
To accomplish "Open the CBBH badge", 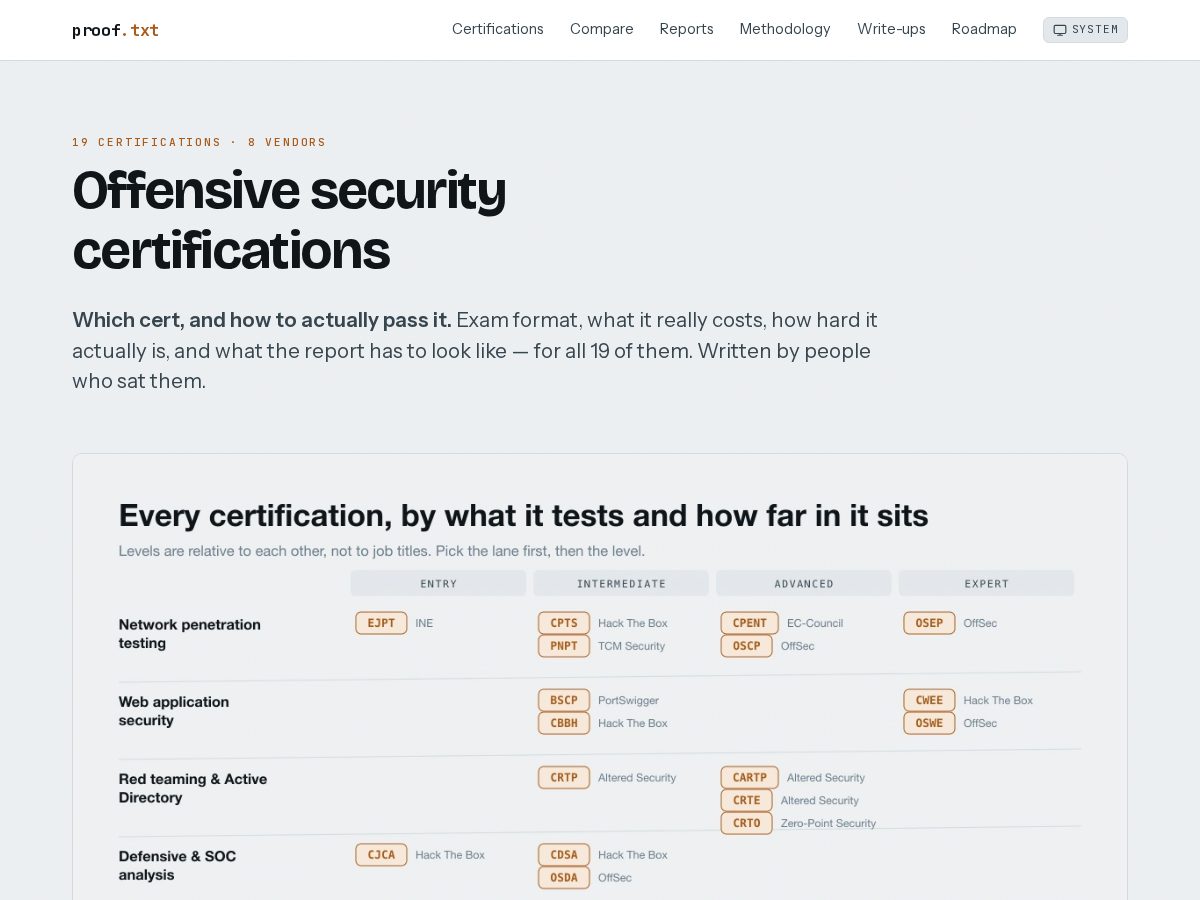I will tap(564, 723).
